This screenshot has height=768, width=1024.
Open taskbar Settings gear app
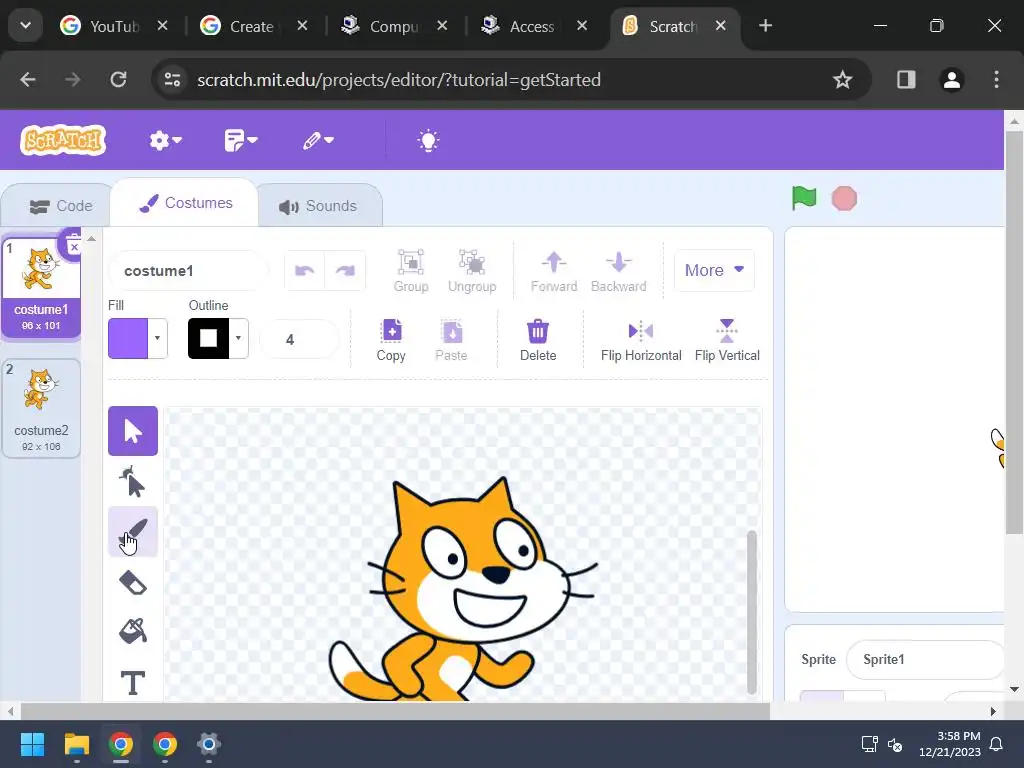pos(208,744)
